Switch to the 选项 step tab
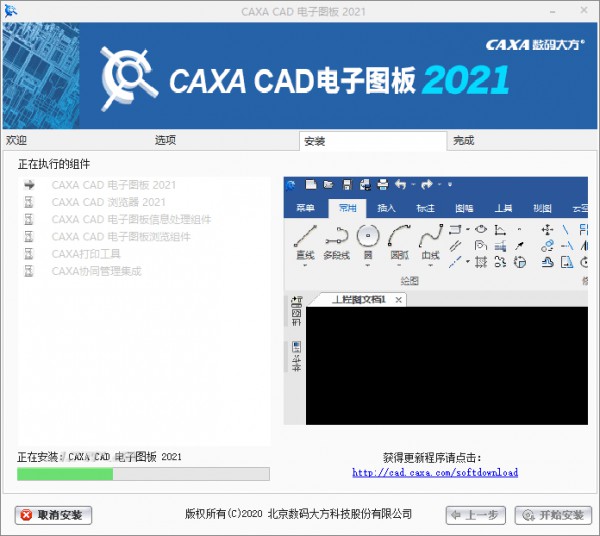This screenshot has height=536, width=600. pos(165,141)
